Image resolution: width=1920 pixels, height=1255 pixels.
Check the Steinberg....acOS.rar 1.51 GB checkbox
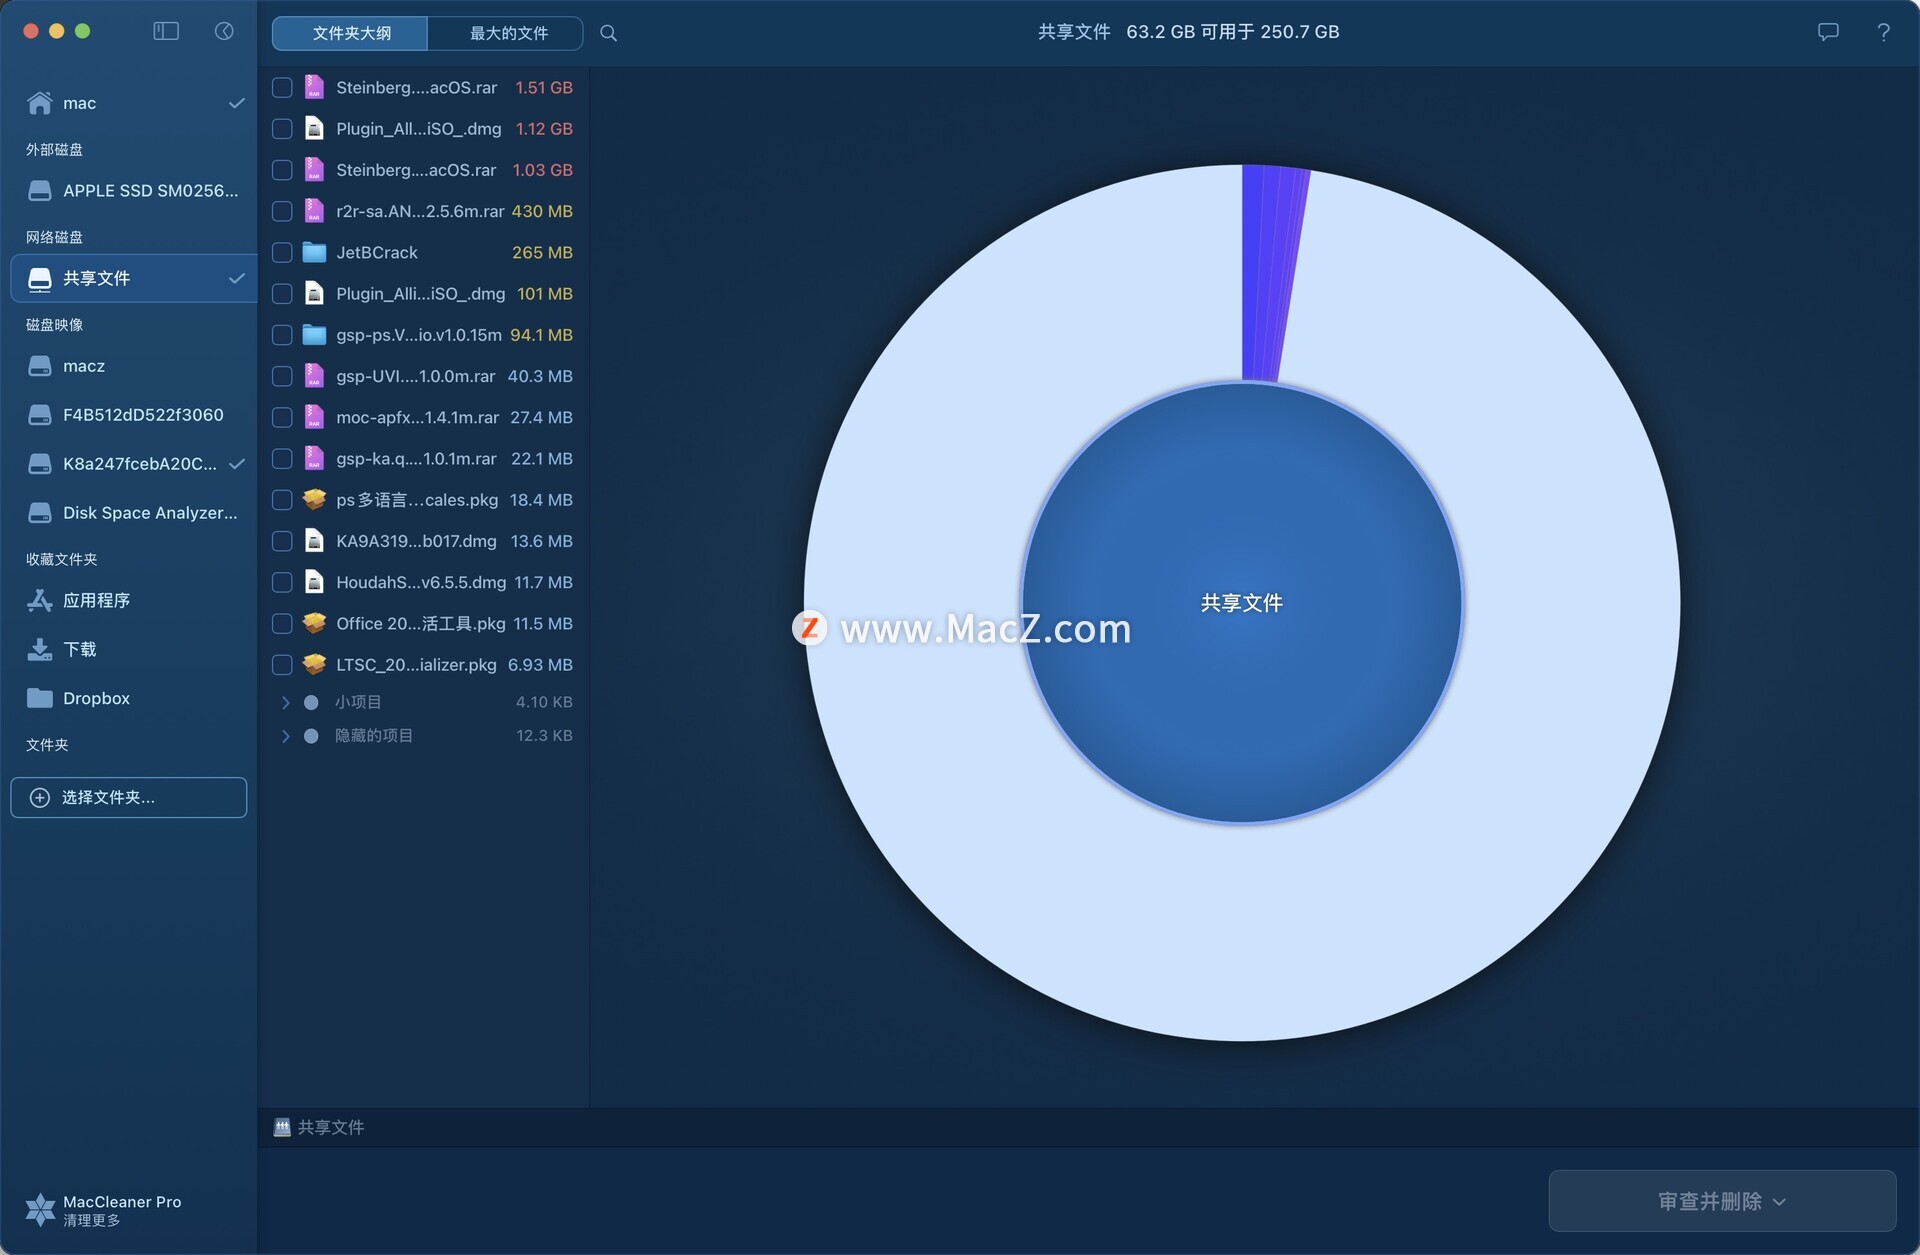[x=282, y=87]
